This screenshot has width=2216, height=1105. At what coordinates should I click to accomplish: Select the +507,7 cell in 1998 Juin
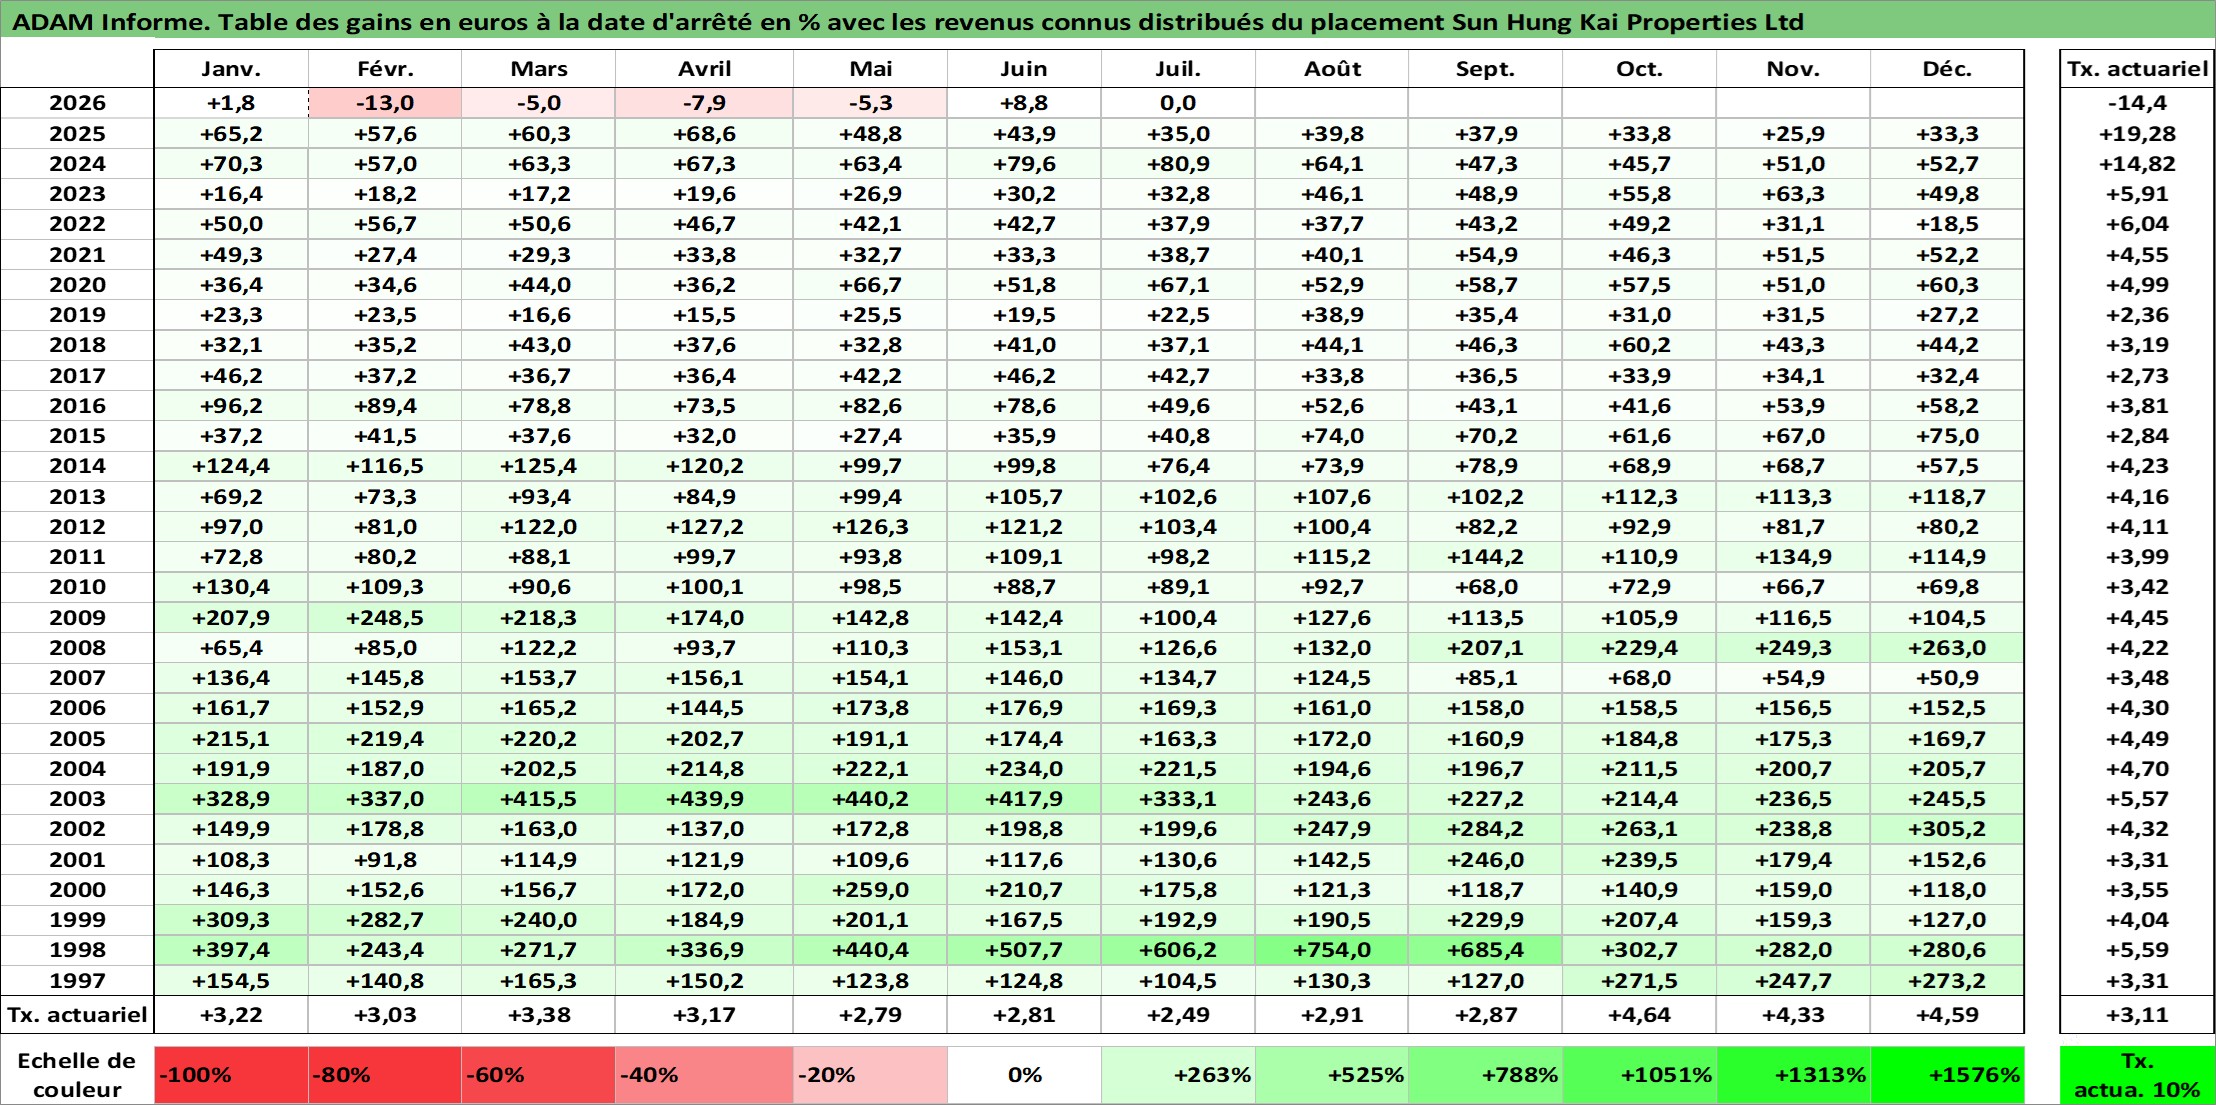[1024, 950]
